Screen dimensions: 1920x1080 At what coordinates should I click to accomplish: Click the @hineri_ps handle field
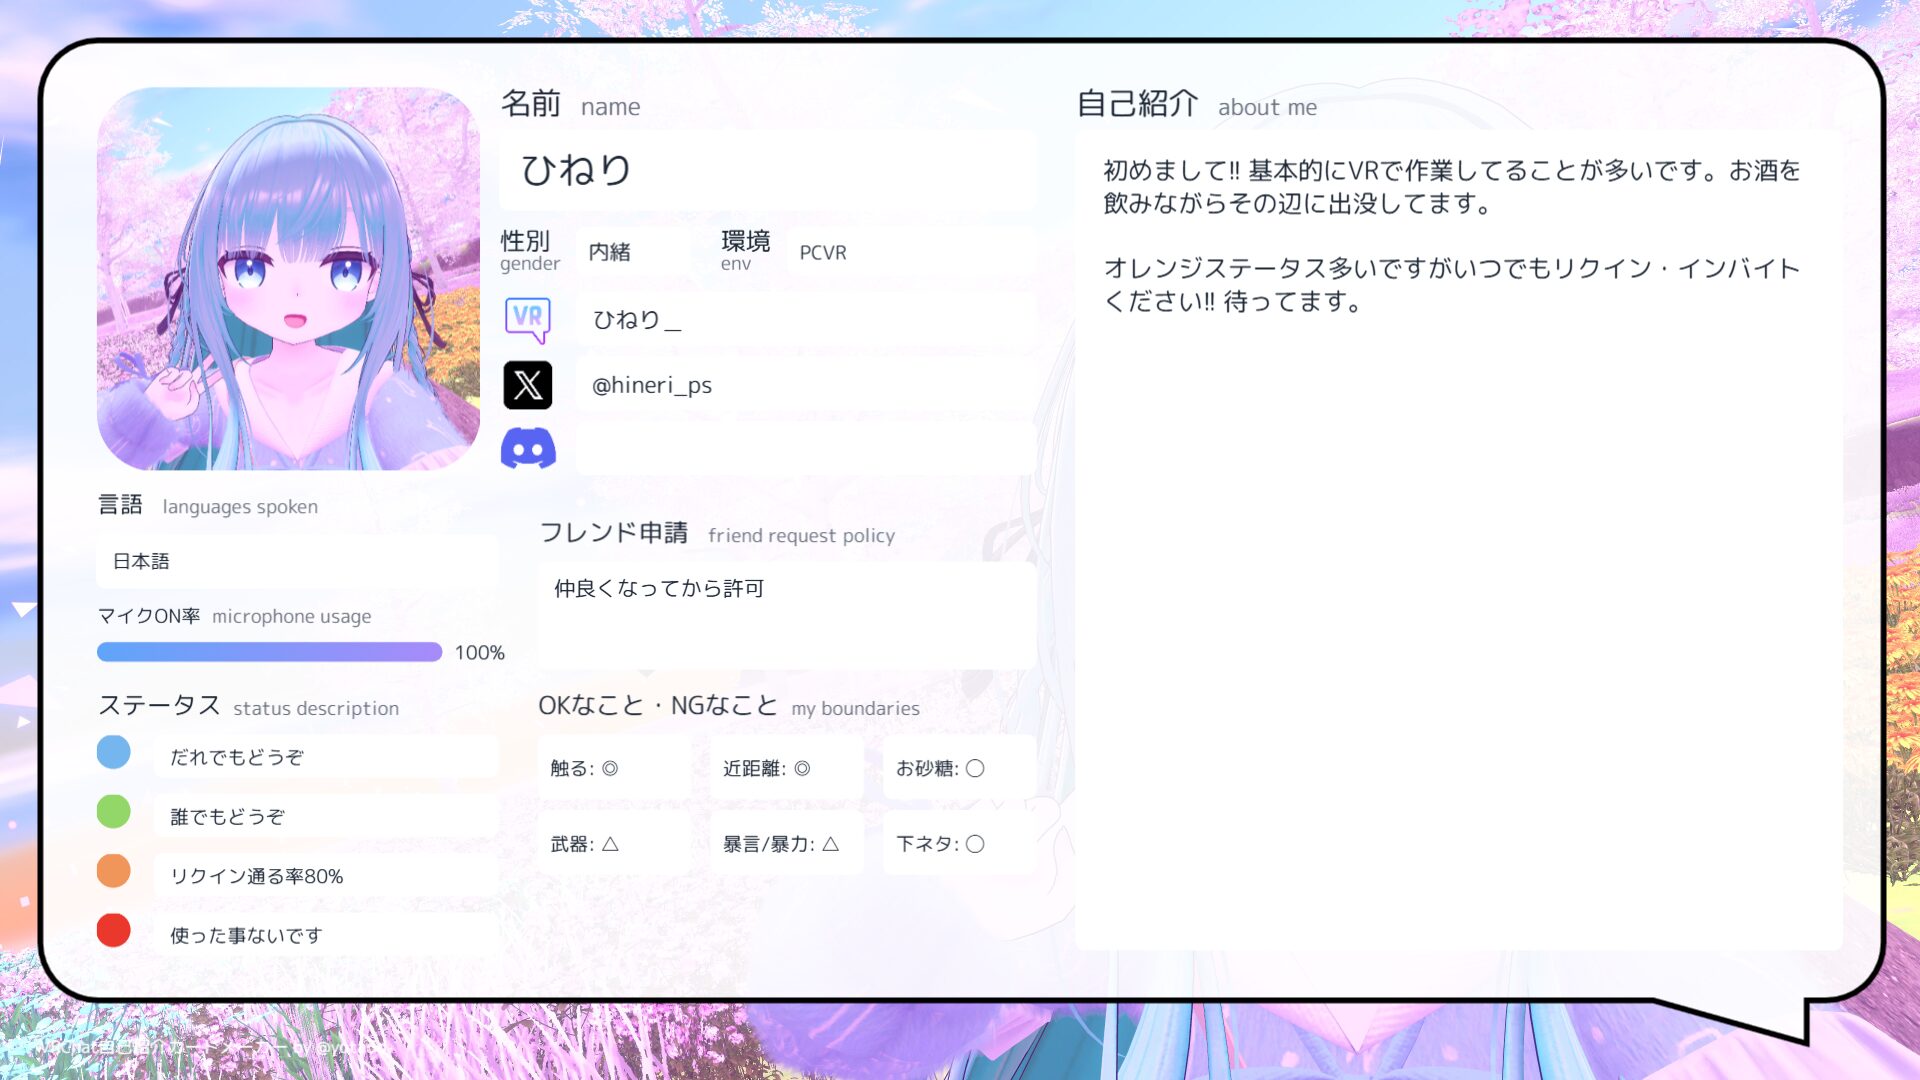click(x=805, y=385)
